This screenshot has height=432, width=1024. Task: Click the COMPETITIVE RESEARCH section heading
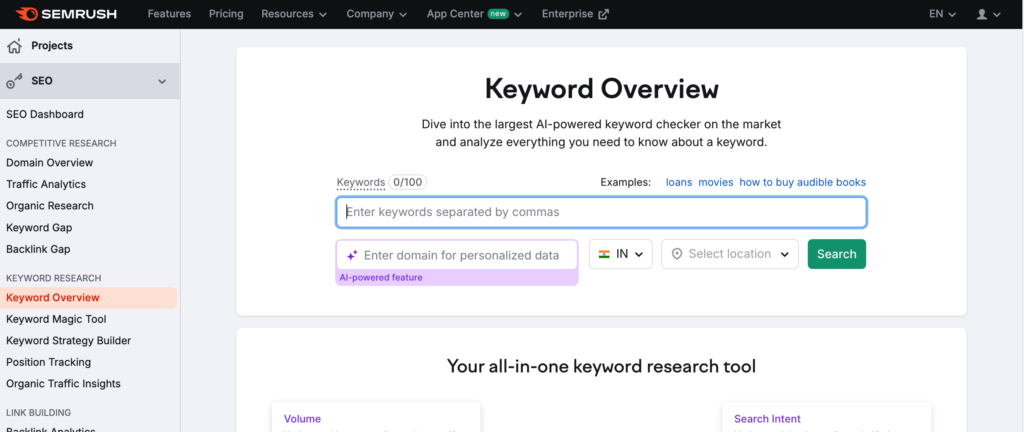tap(61, 143)
